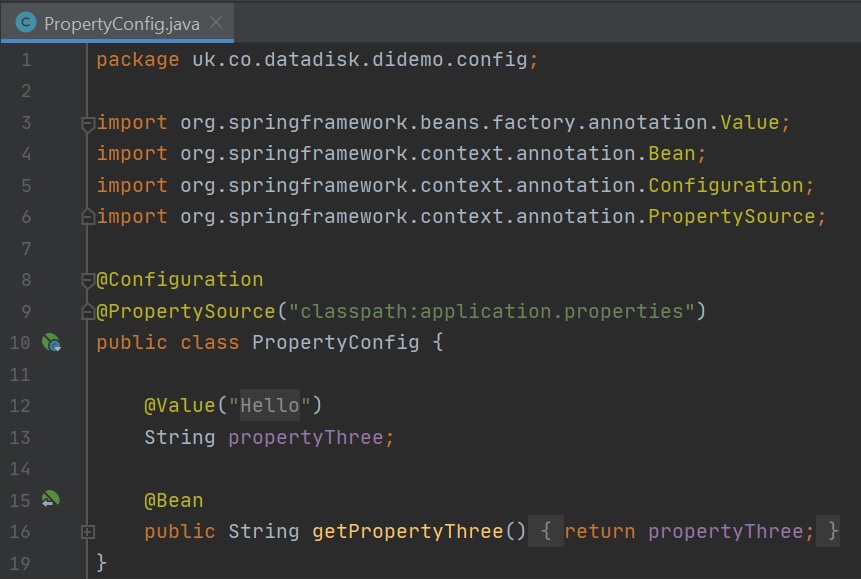This screenshot has height=579, width=861.
Task: Select the PropertyConfig.java editor tab
Action: (121, 22)
